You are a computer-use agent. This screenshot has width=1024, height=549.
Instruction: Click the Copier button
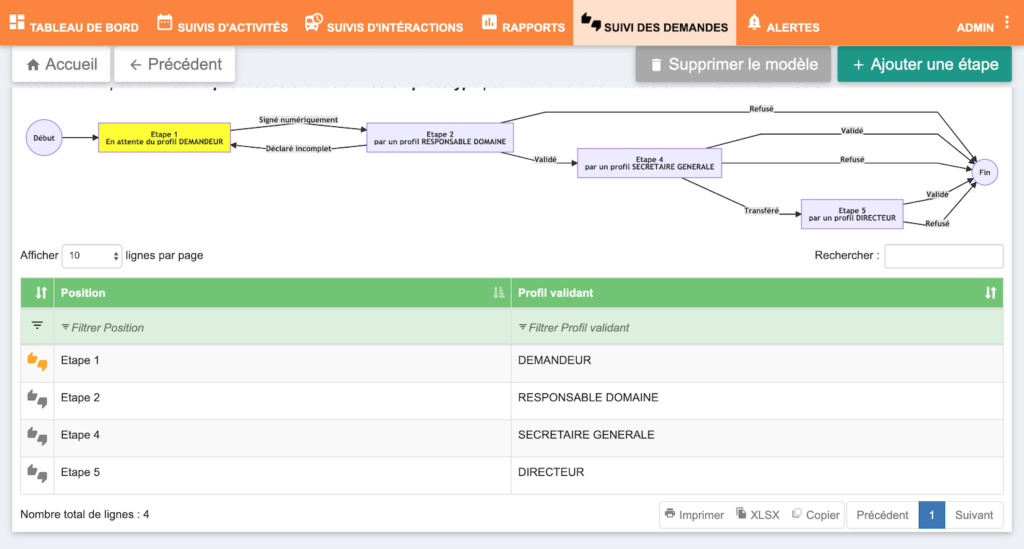[816, 515]
